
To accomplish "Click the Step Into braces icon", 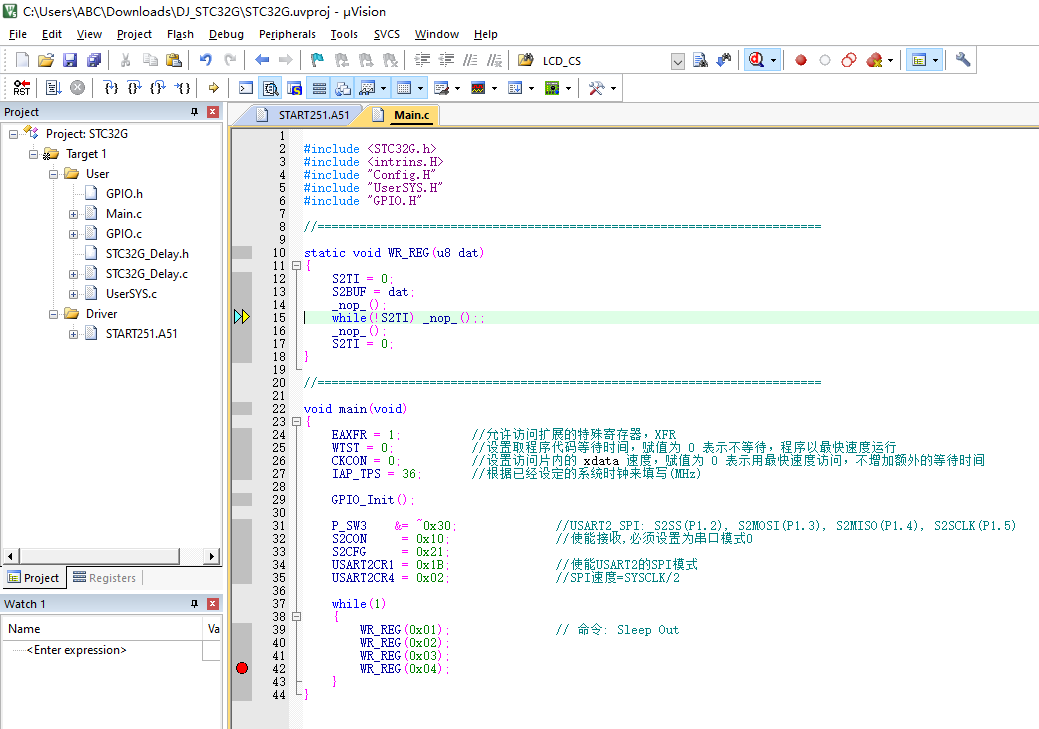I will 112,88.
